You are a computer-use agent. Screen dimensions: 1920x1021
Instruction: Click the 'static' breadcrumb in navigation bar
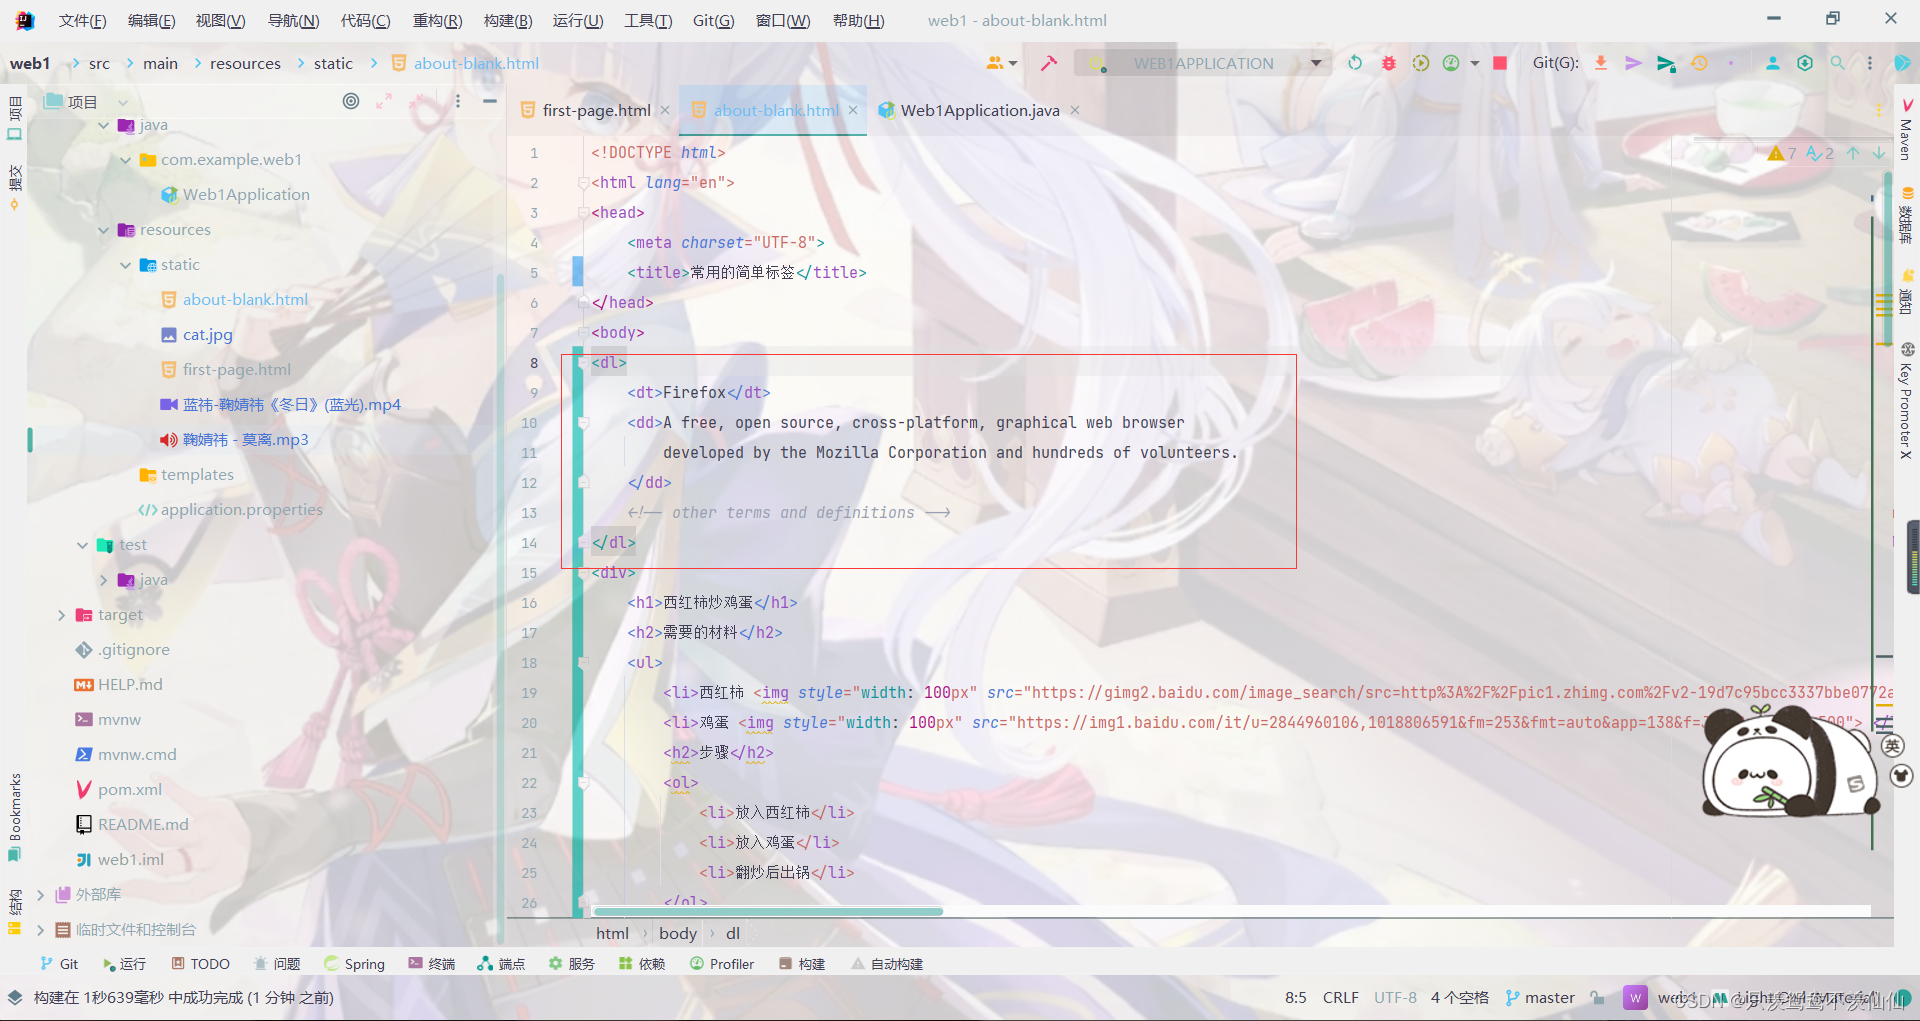(x=333, y=63)
